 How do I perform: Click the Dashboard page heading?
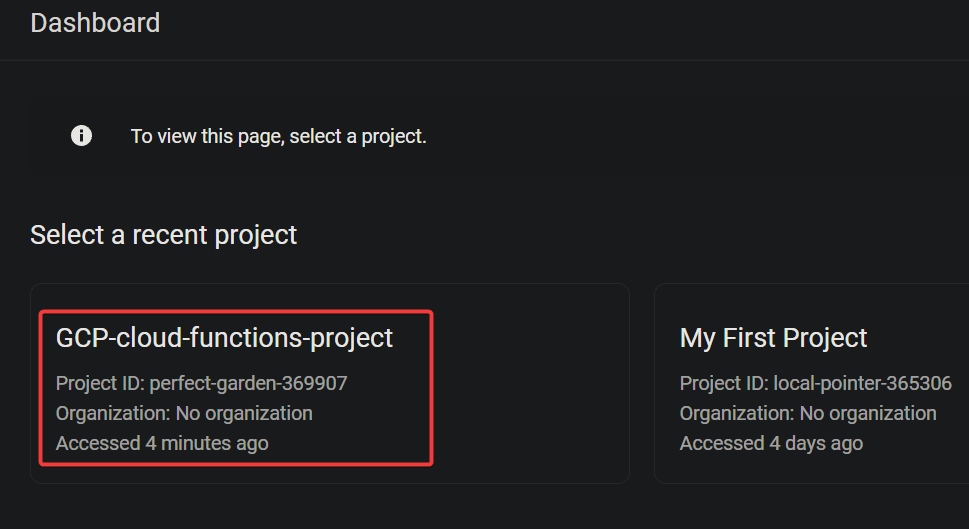[x=95, y=23]
